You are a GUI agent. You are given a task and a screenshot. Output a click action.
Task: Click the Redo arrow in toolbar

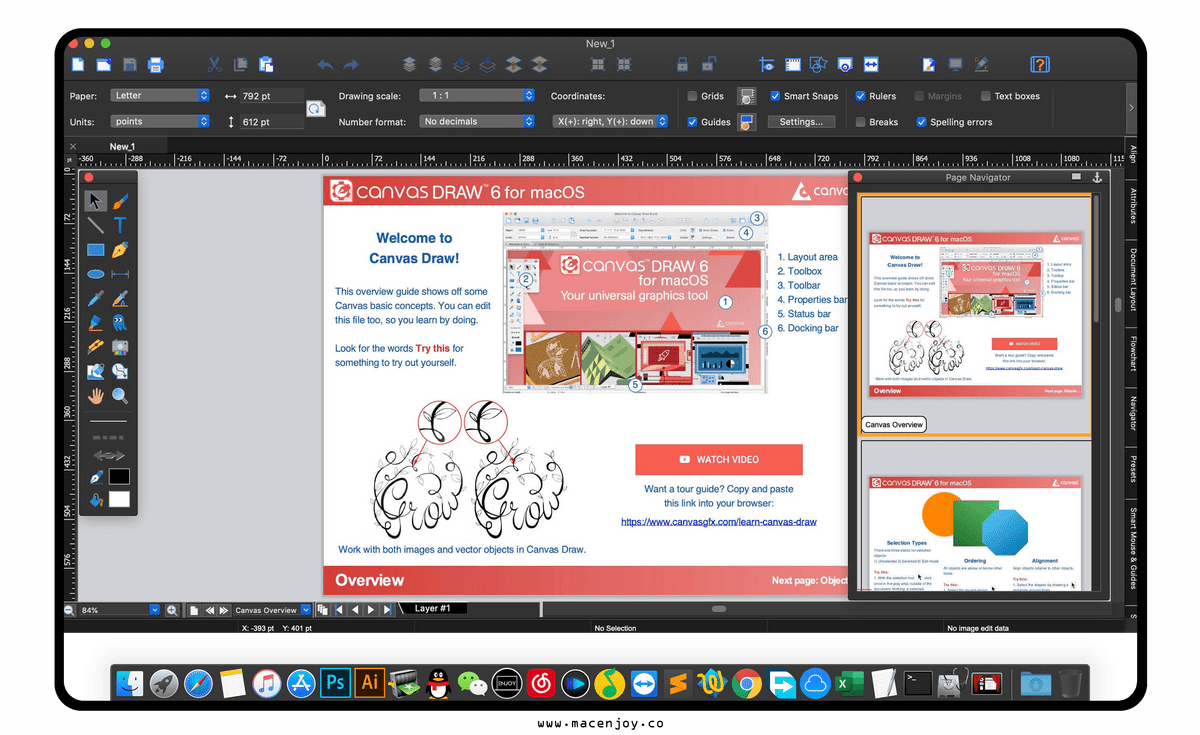(x=351, y=65)
